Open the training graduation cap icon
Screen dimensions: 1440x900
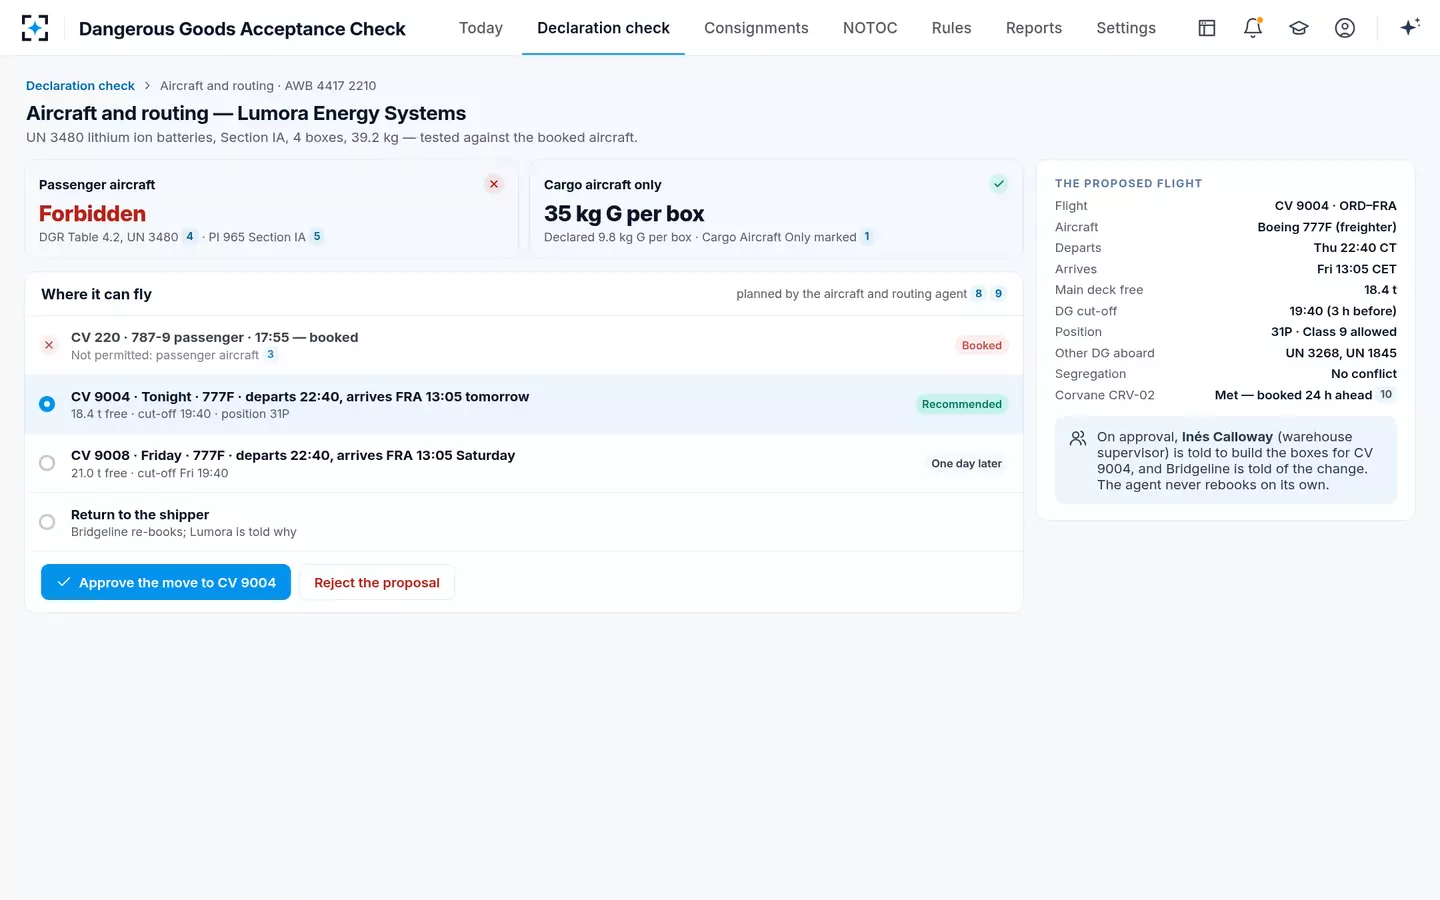click(1299, 28)
